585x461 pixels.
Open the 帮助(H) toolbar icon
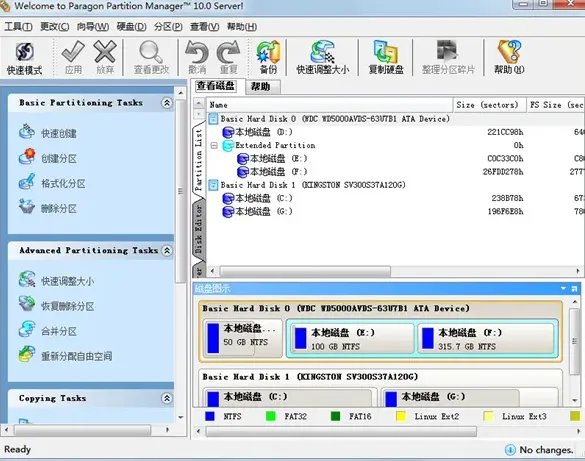pos(509,58)
